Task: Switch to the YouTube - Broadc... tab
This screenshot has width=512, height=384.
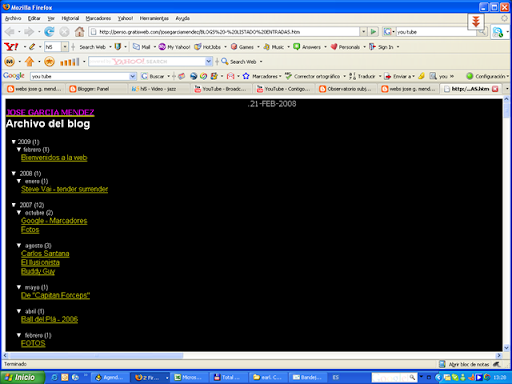Action: (221, 89)
